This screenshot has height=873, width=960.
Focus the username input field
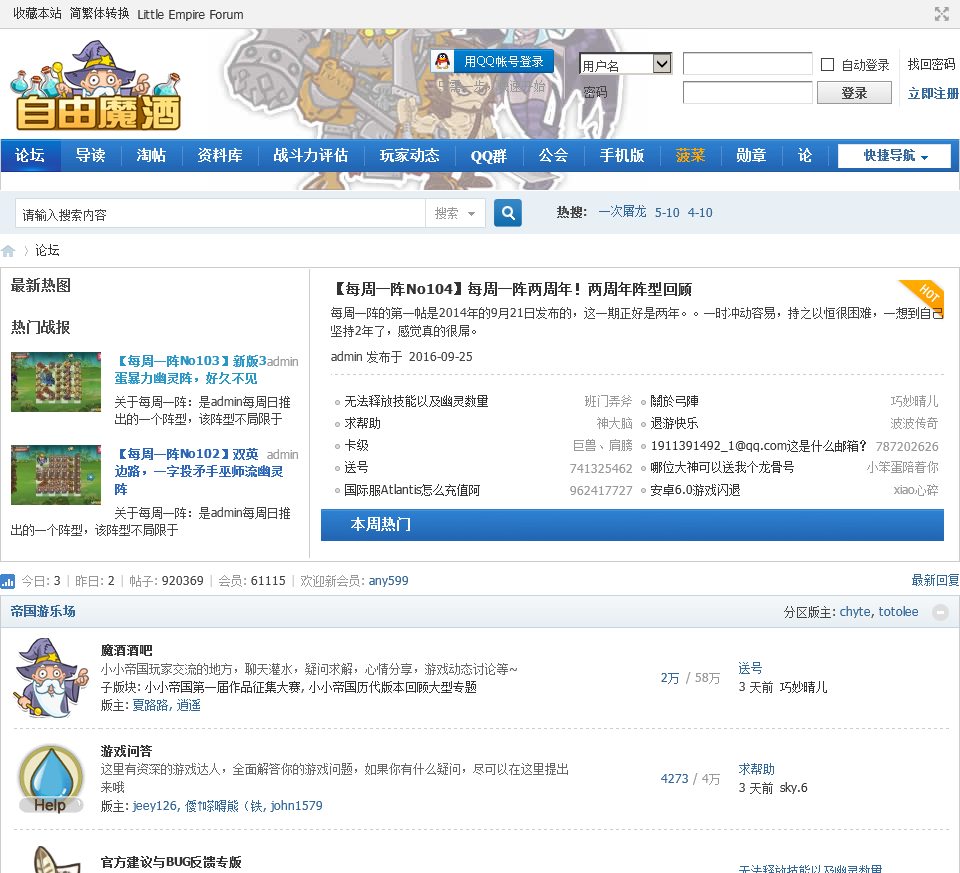click(x=748, y=64)
